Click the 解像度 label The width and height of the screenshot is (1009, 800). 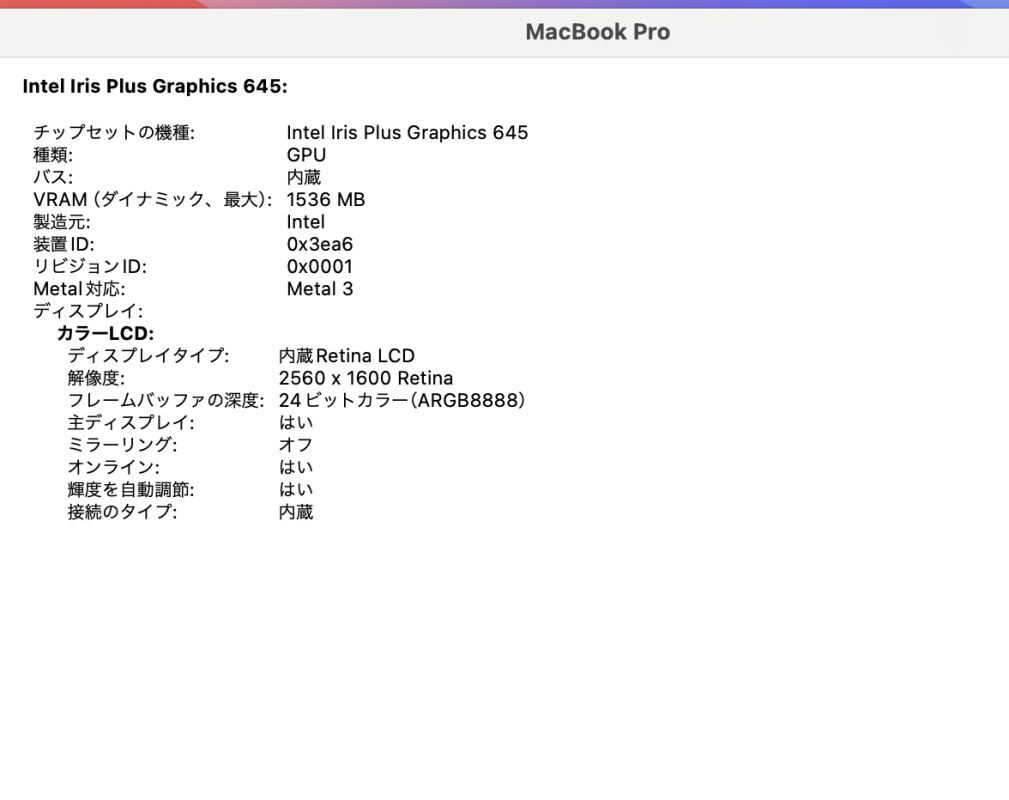pos(96,378)
